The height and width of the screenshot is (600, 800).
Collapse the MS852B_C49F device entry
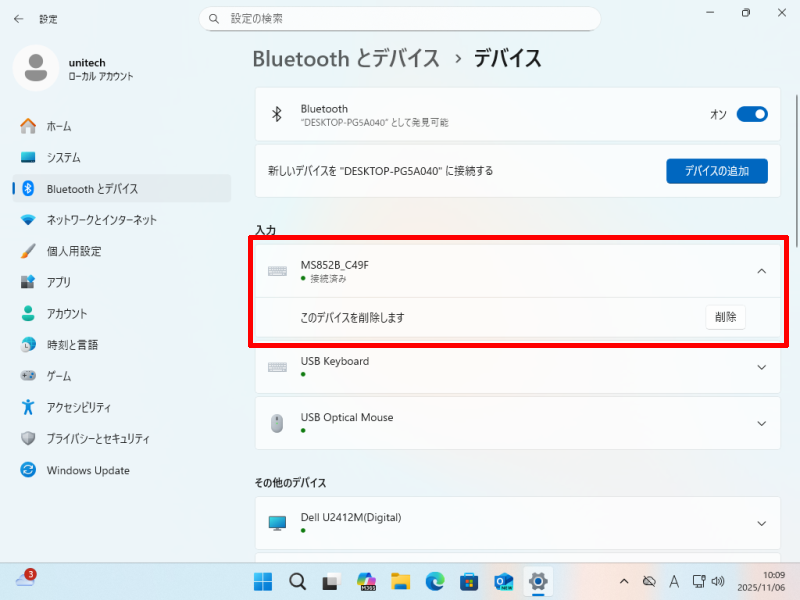761,271
